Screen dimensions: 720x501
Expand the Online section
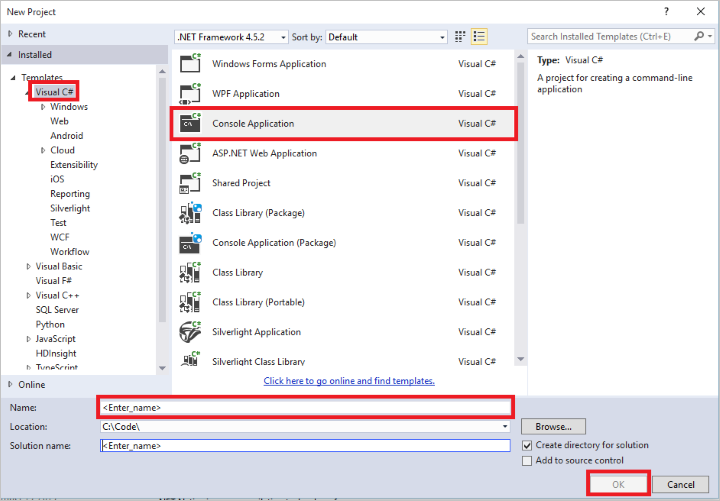[10, 384]
